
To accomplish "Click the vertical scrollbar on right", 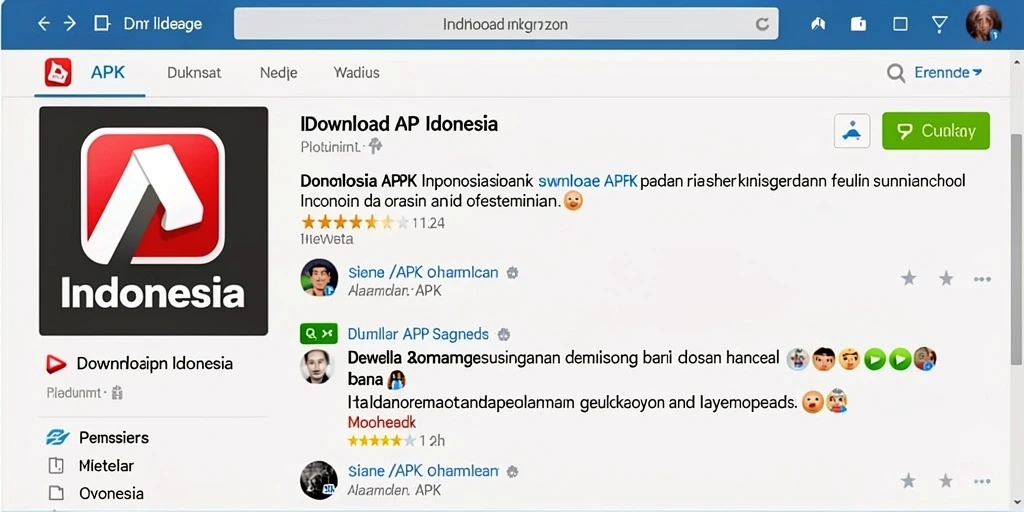I will tap(1016, 248).
